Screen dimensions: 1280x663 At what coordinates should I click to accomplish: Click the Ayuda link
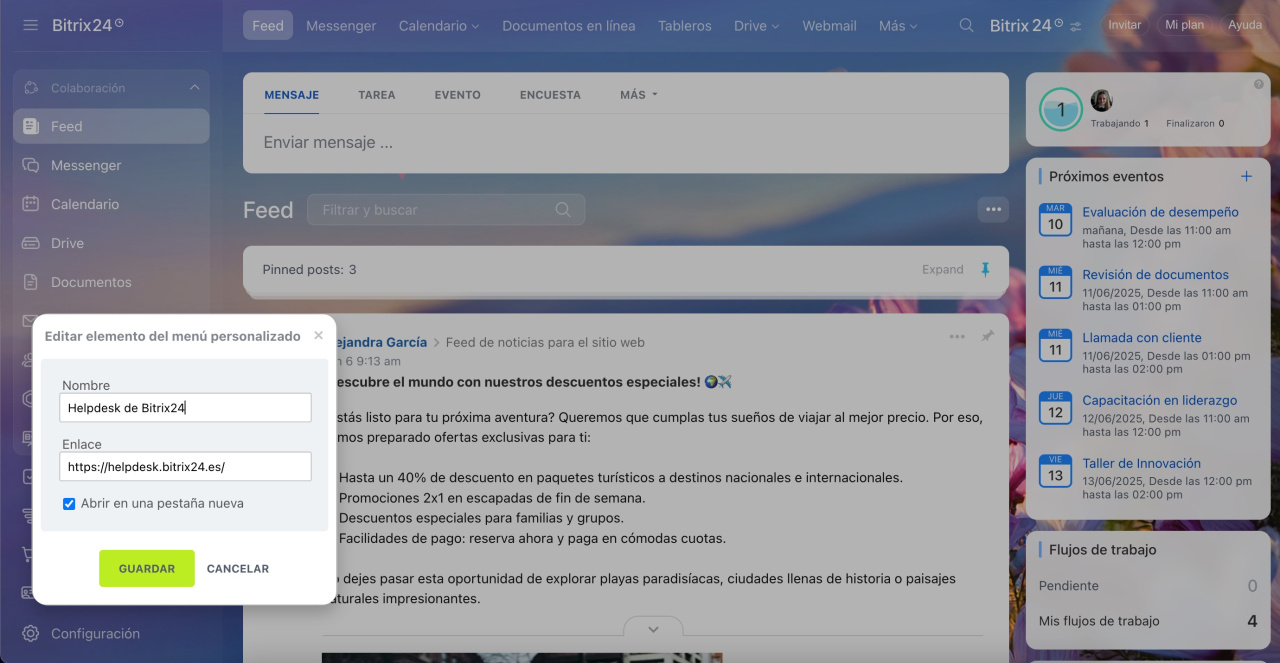(x=1245, y=25)
